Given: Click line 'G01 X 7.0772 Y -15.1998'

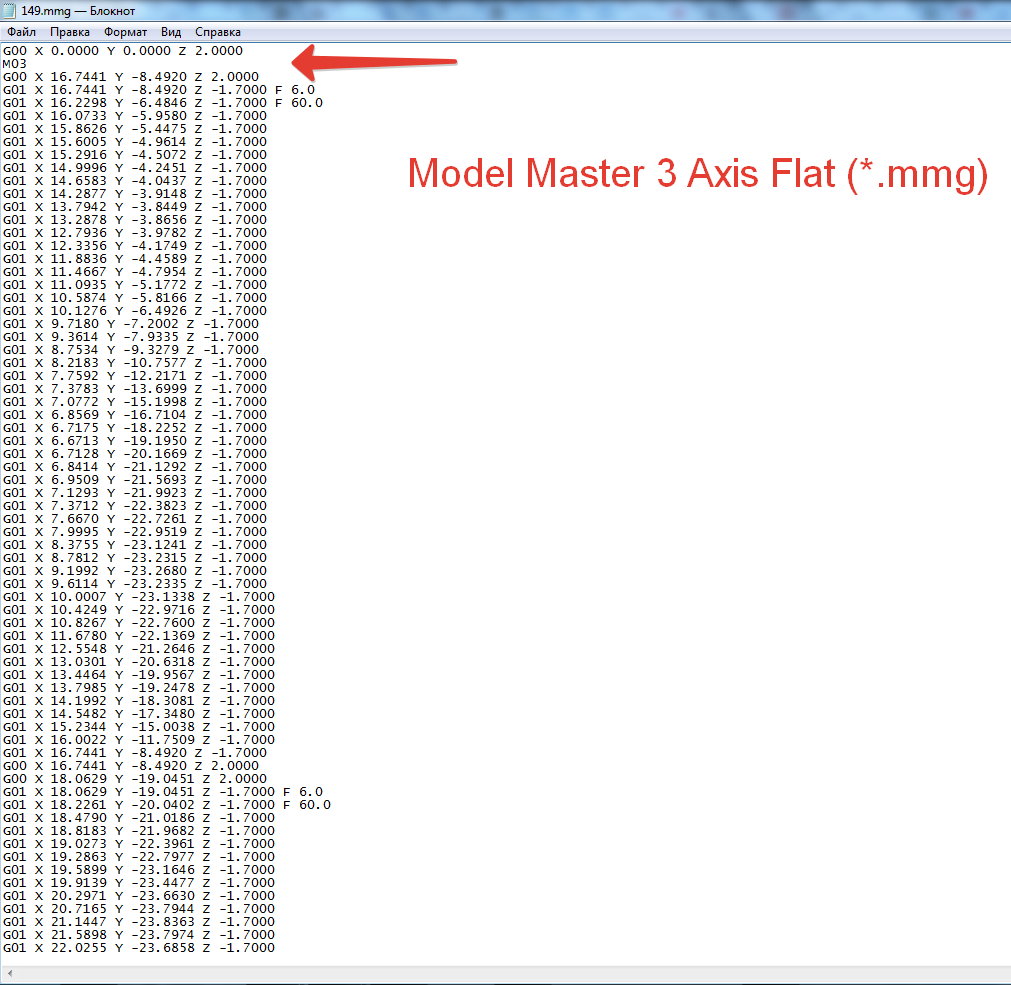Looking at the screenshot, I should point(135,402).
